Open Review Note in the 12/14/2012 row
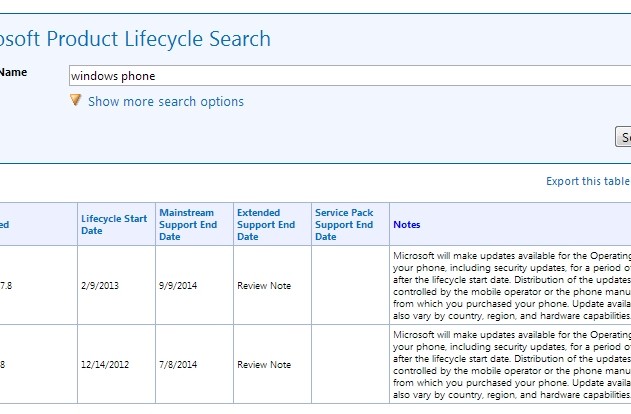Screen dimensions: 631x414 (x=264, y=364)
